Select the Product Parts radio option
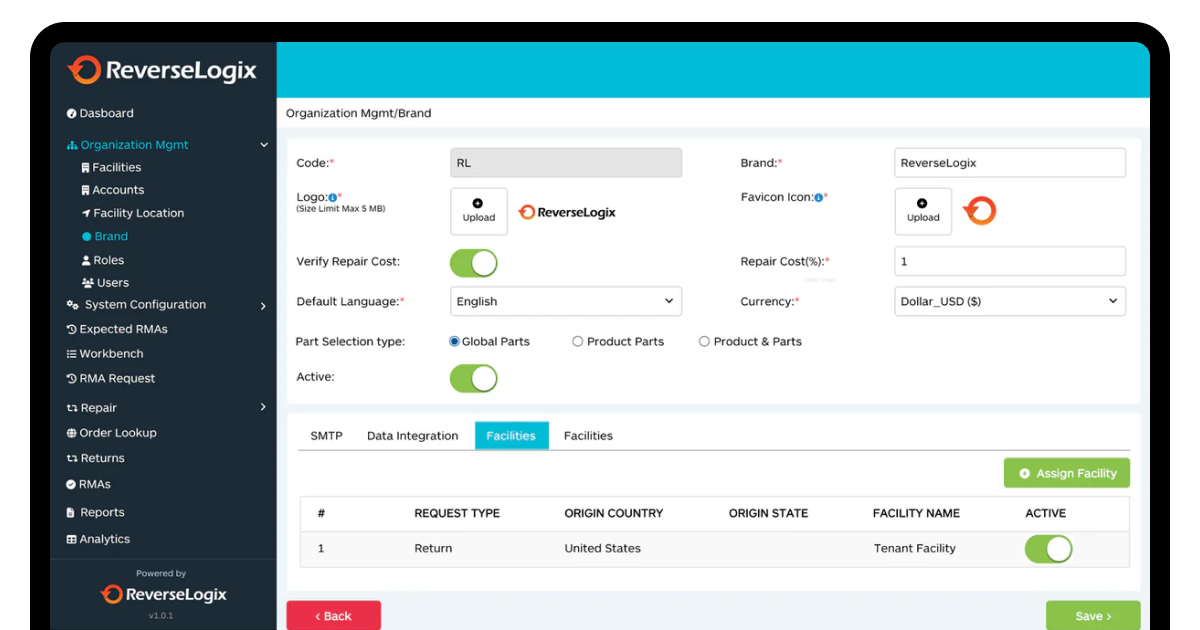1200x630 pixels. click(x=578, y=342)
